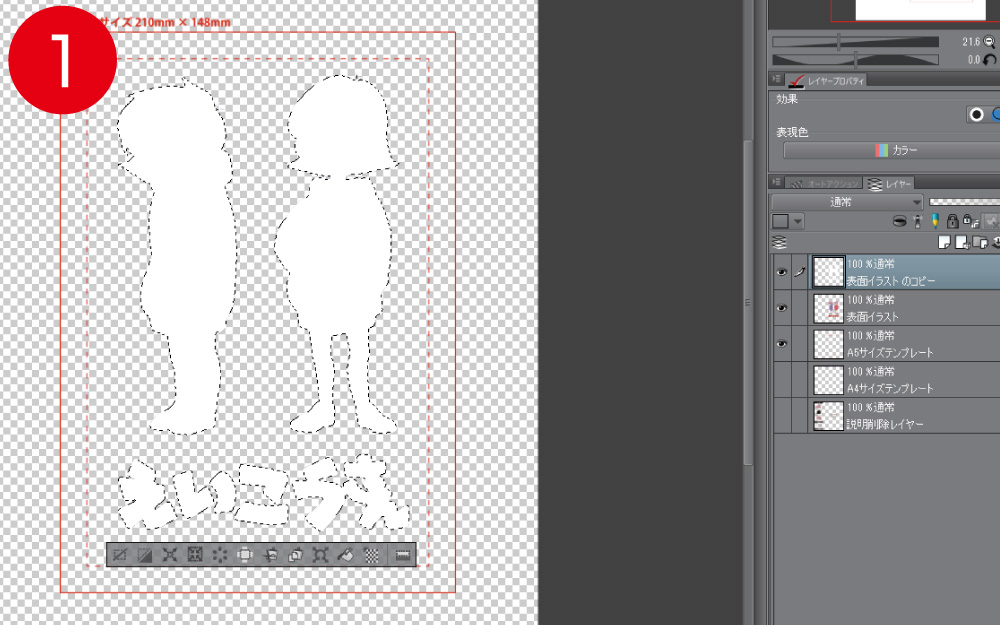Click the navigator zoom slider
The height and width of the screenshot is (625, 1000).
pos(855,42)
